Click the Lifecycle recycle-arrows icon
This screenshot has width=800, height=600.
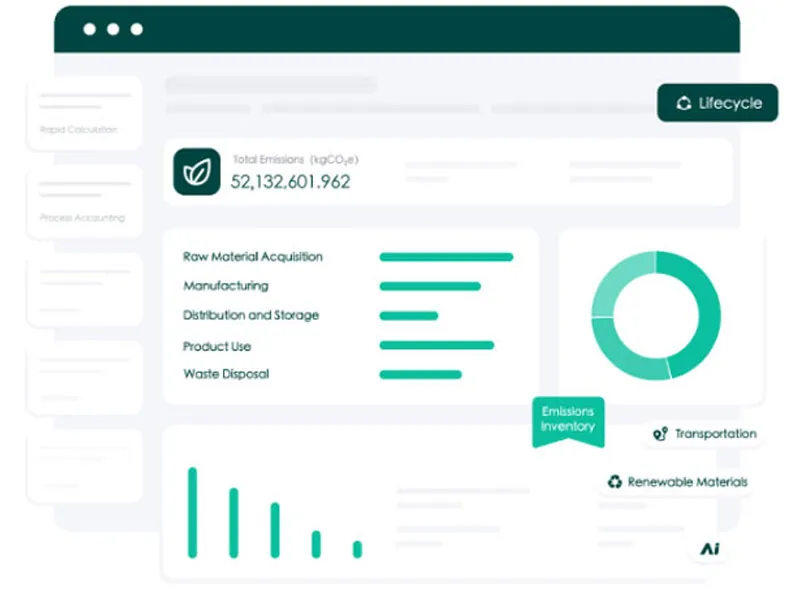tap(684, 103)
